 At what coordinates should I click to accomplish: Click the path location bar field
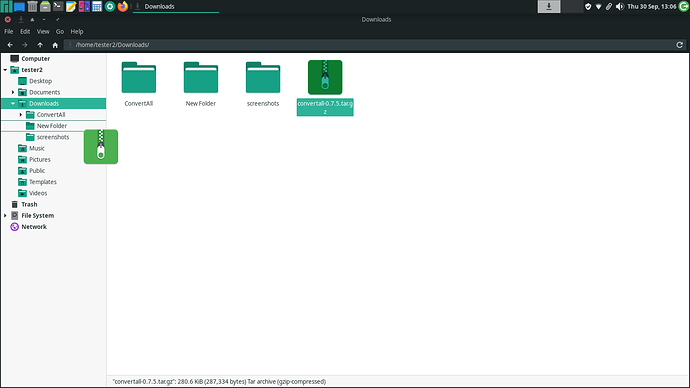tap(369, 45)
